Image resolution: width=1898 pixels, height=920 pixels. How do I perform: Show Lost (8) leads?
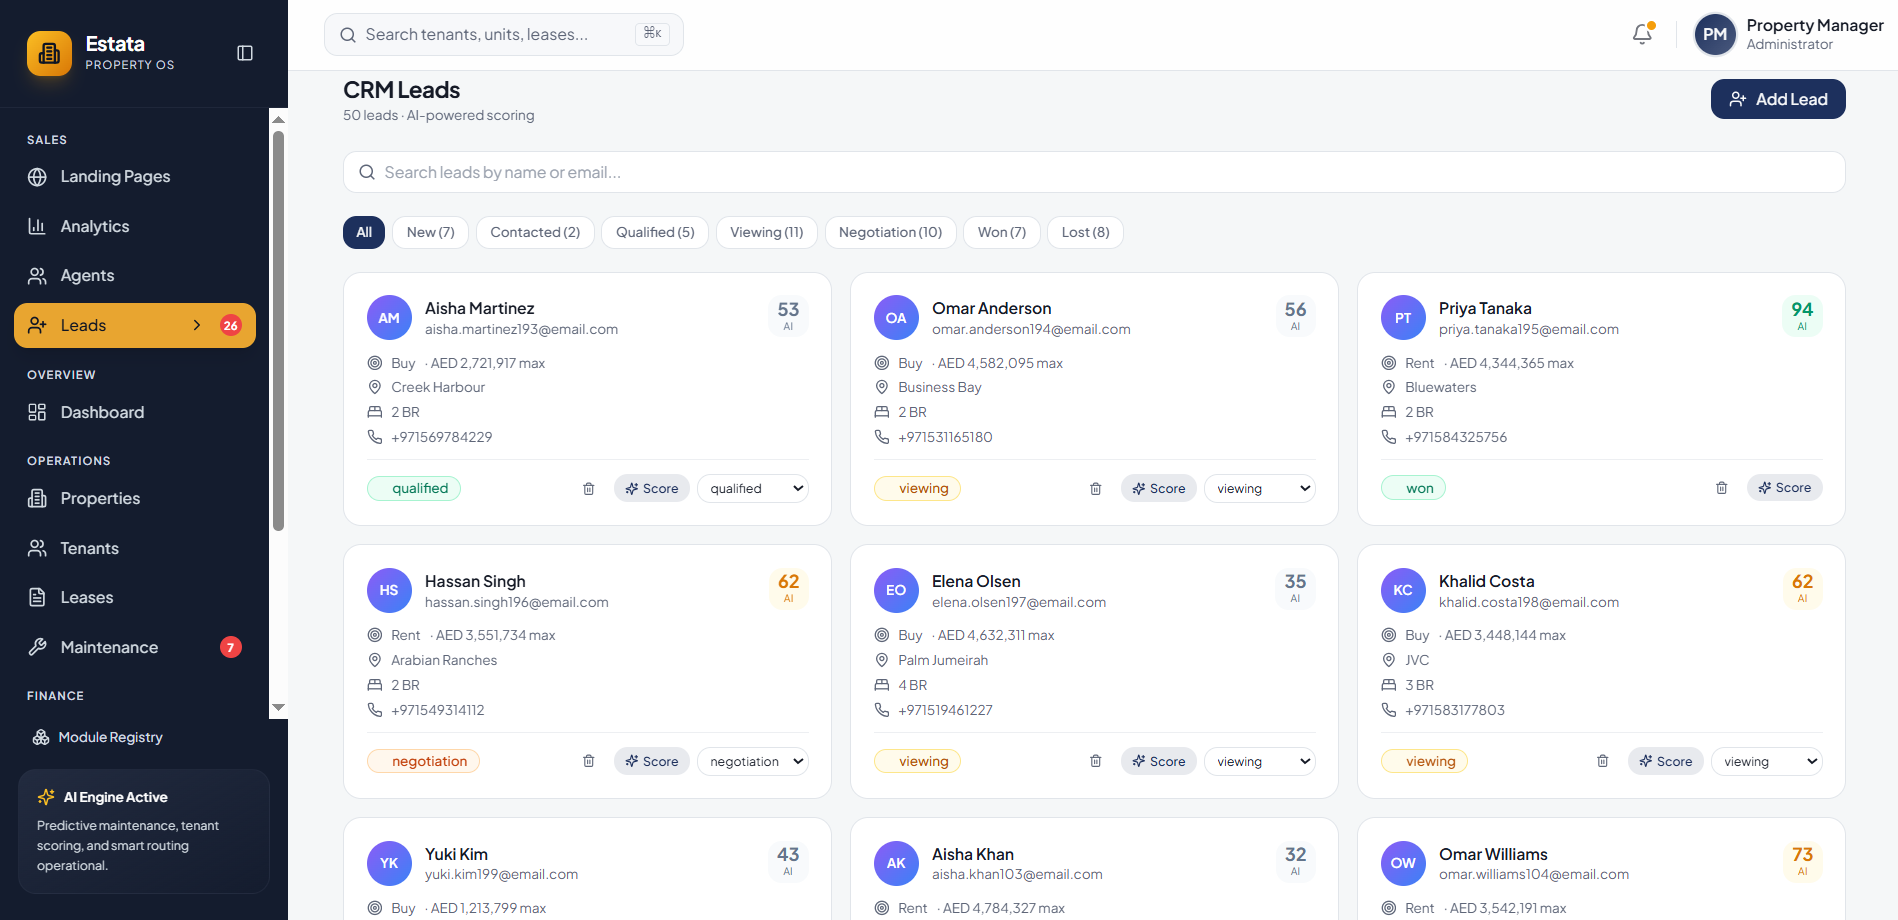click(1085, 232)
